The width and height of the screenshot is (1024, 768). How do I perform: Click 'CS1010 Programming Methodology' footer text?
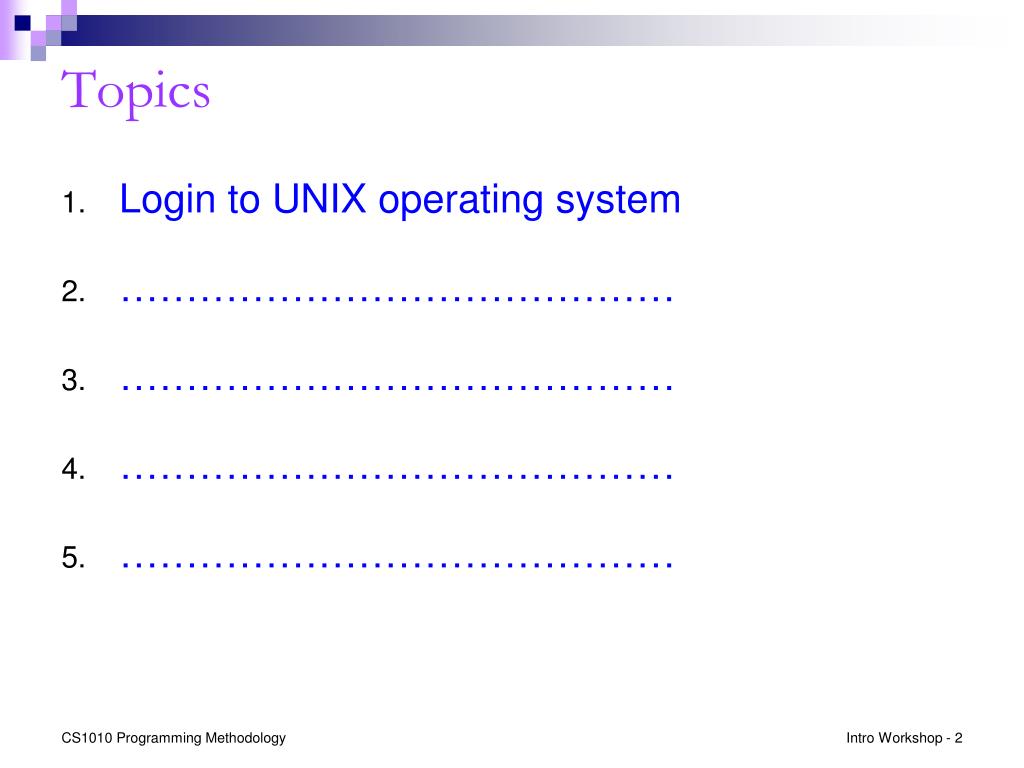[174, 739]
